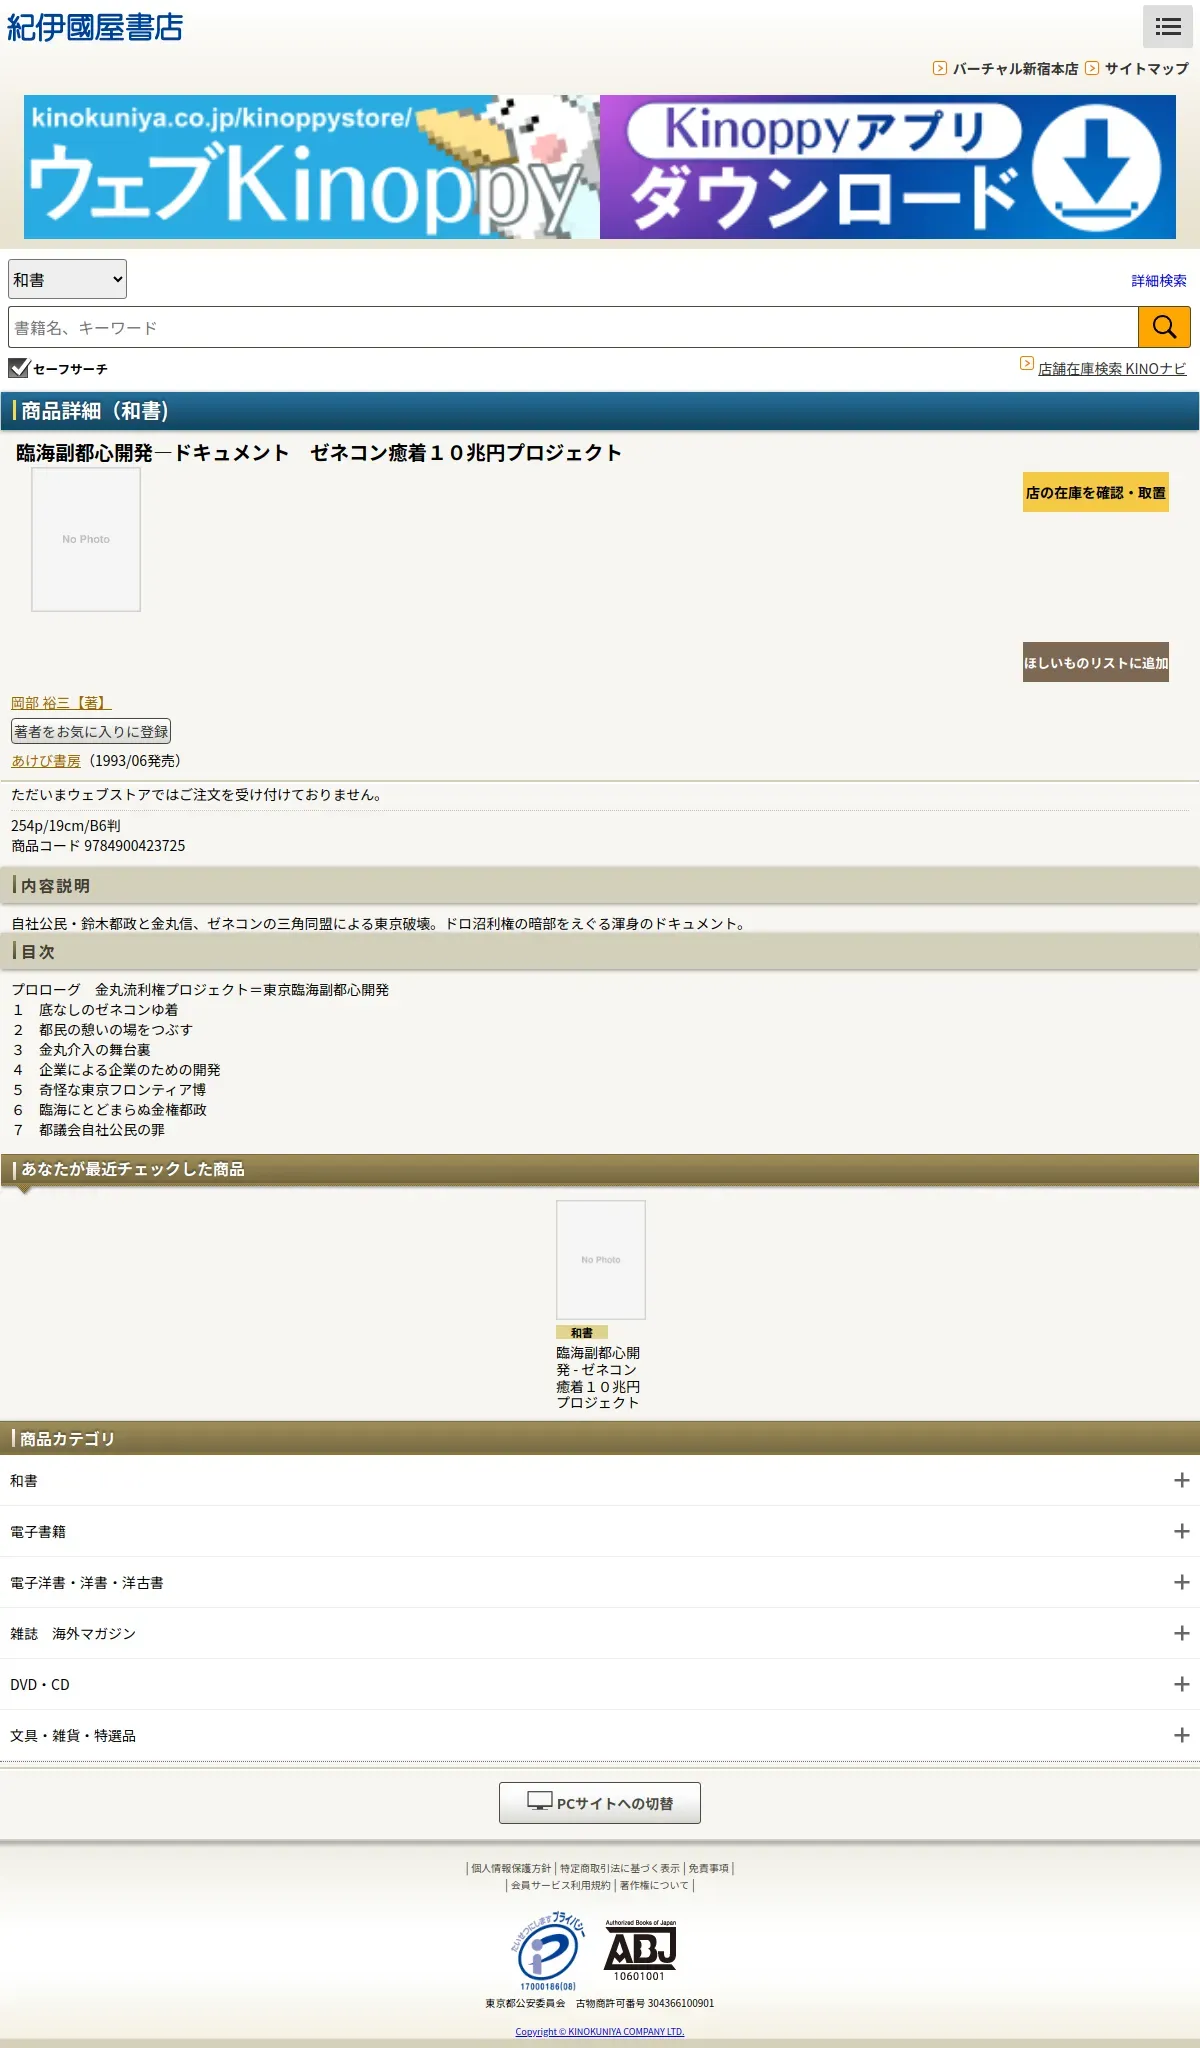The height and width of the screenshot is (2048, 1200).
Task: Expand the DVD・CD category
Action: 600,1684
